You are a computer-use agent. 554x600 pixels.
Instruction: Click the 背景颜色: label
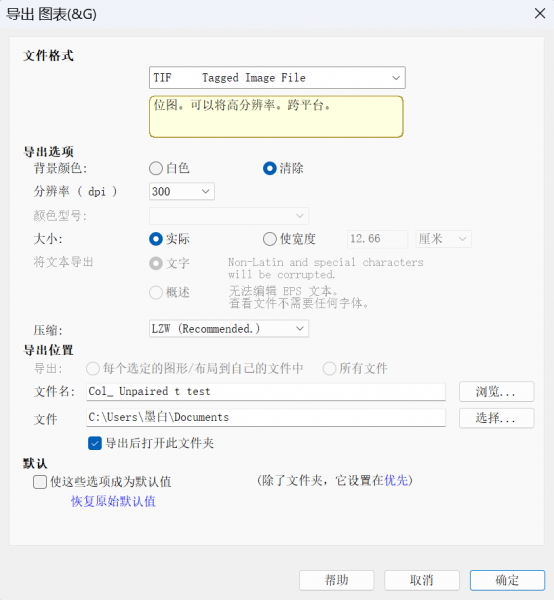coord(60,168)
